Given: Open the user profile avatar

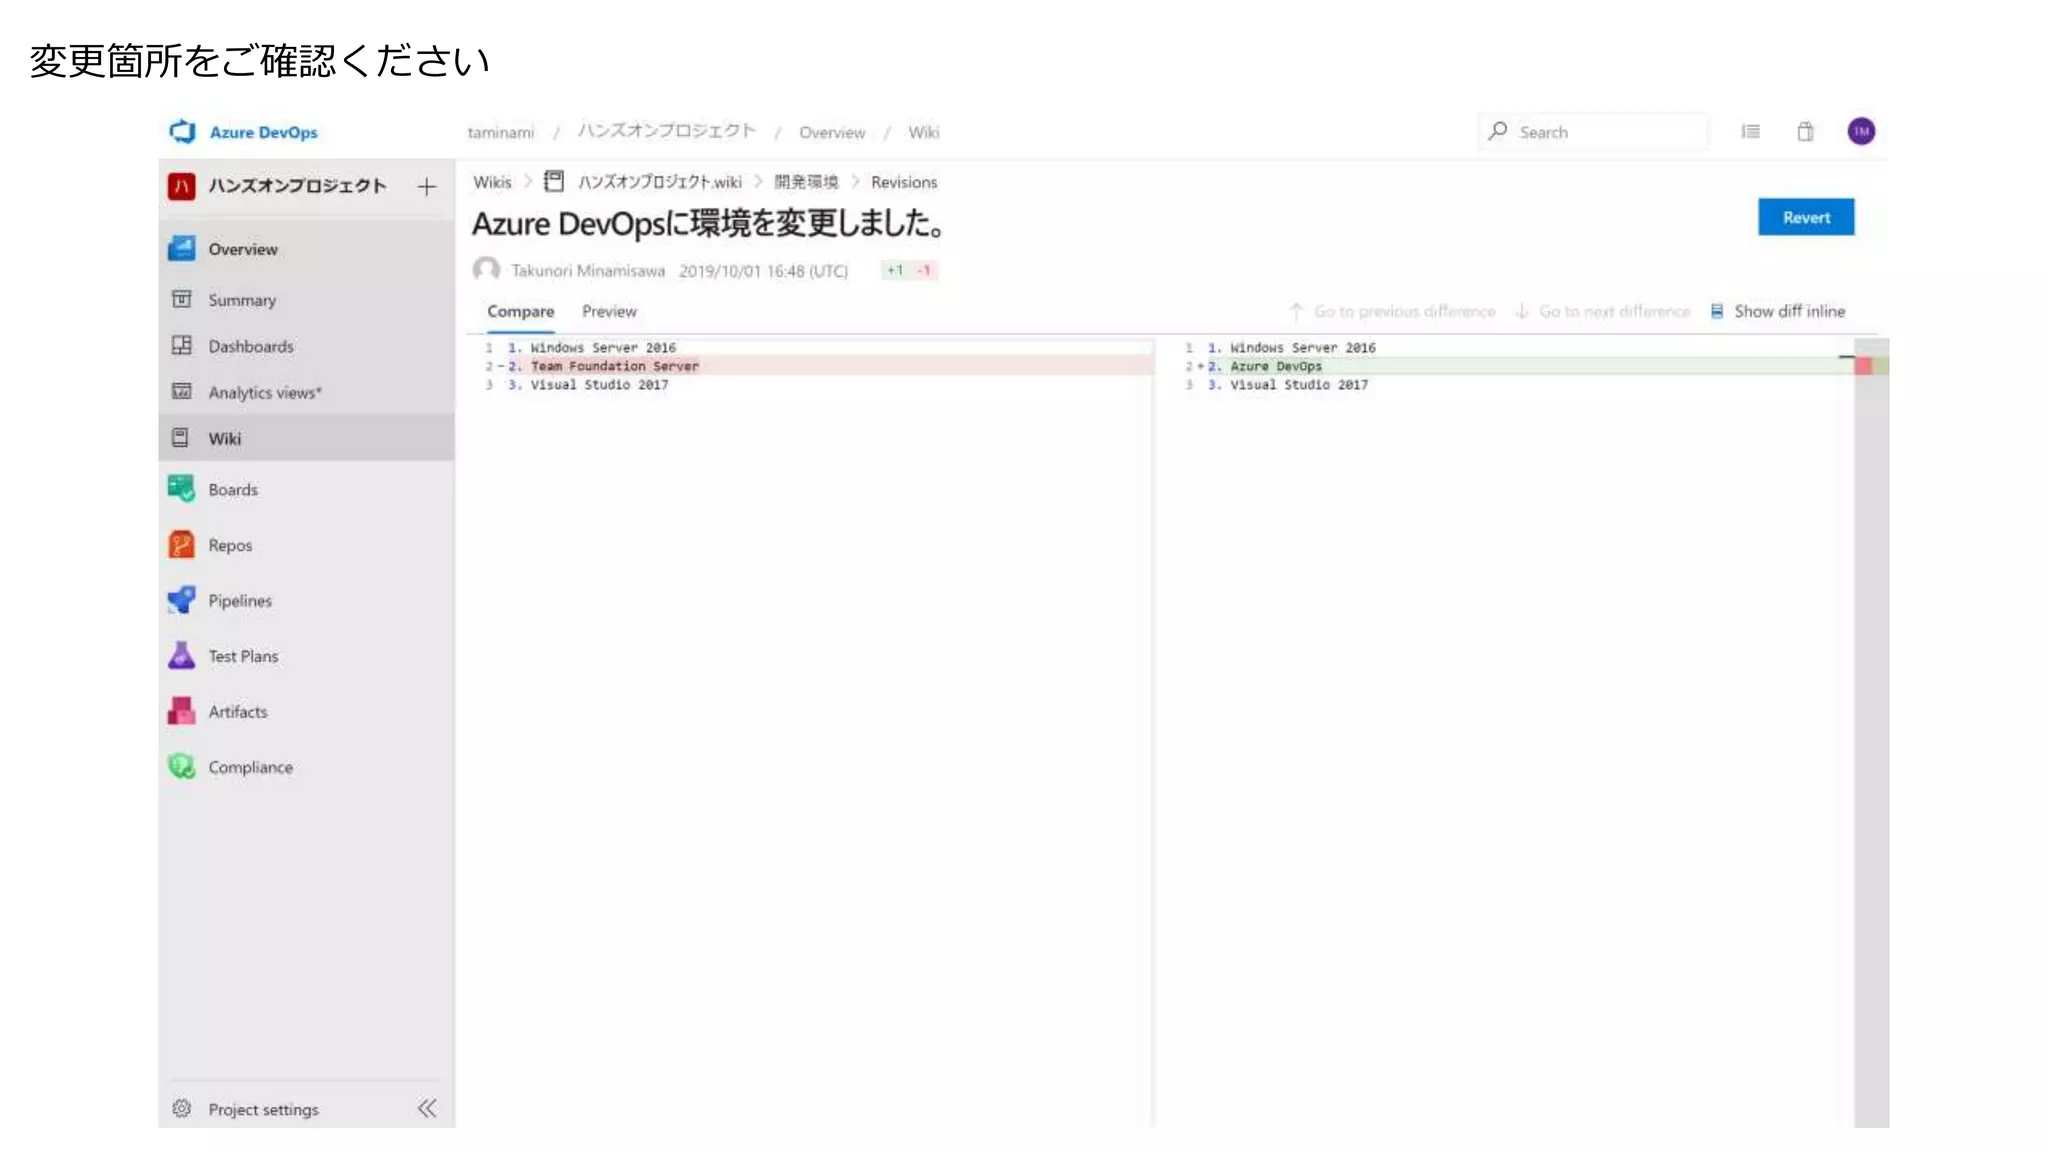Looking at the screenshot, I should [x=1861, y=131].
